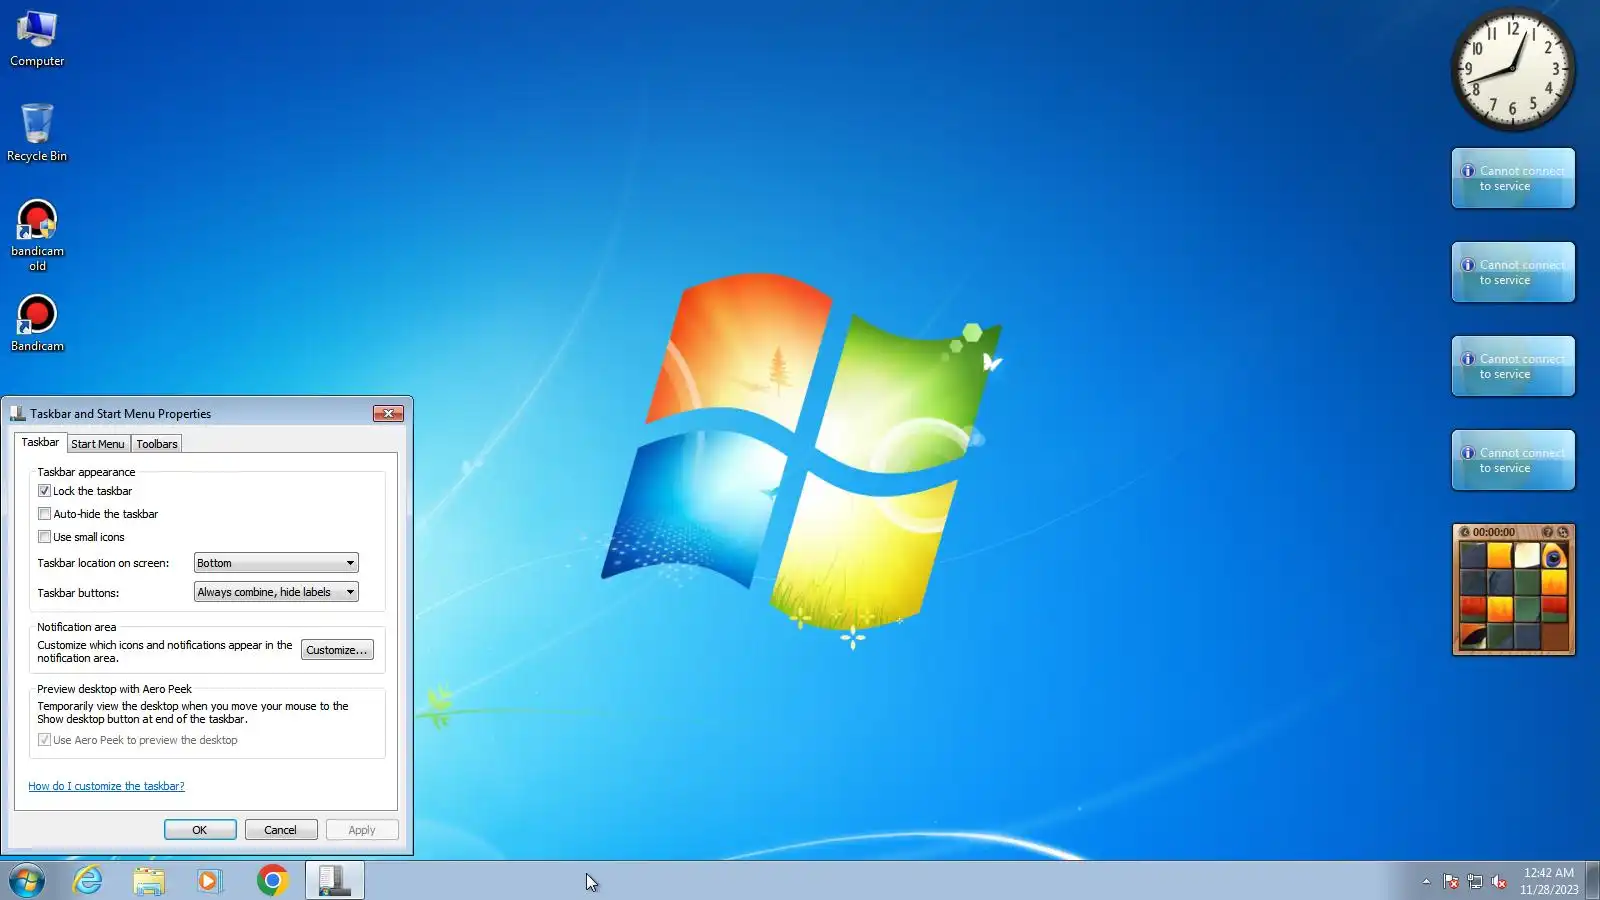Screen dimensions: 1600x900
Task: Open Taskbar location on screen dropdown
Action: (276, 563)
